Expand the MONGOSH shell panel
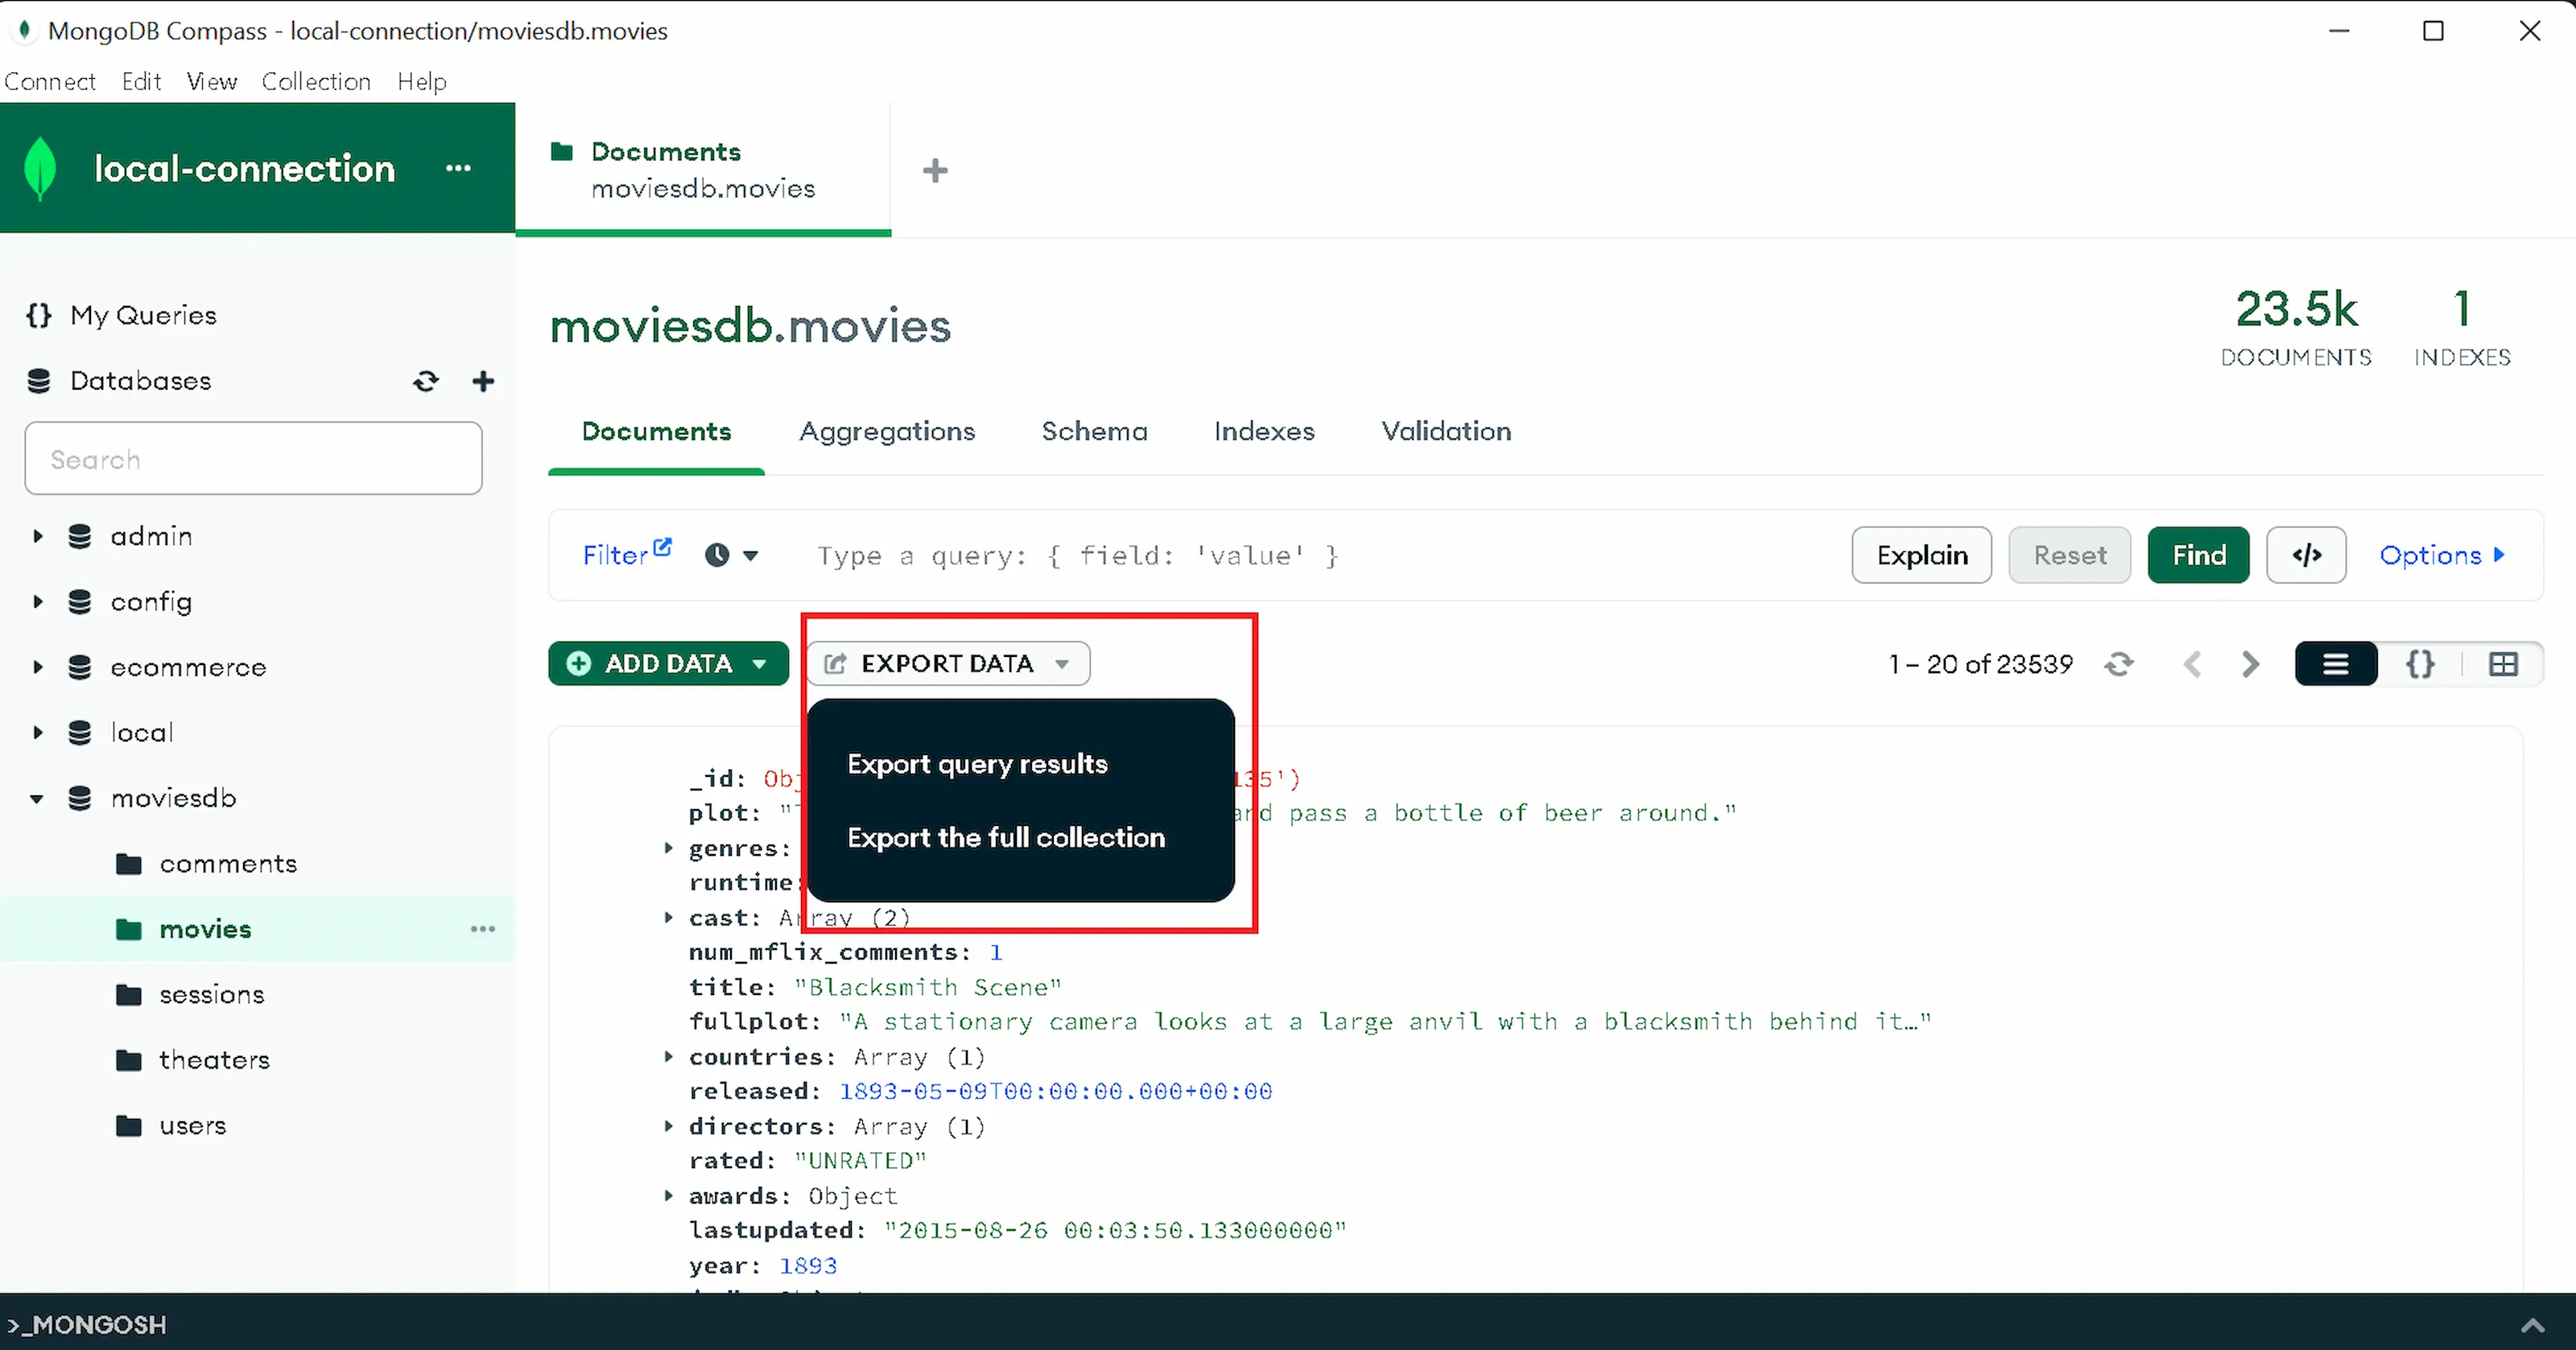Image resolution: width=2576 pixels, height=1350 pixels. pos(2532,1325)
